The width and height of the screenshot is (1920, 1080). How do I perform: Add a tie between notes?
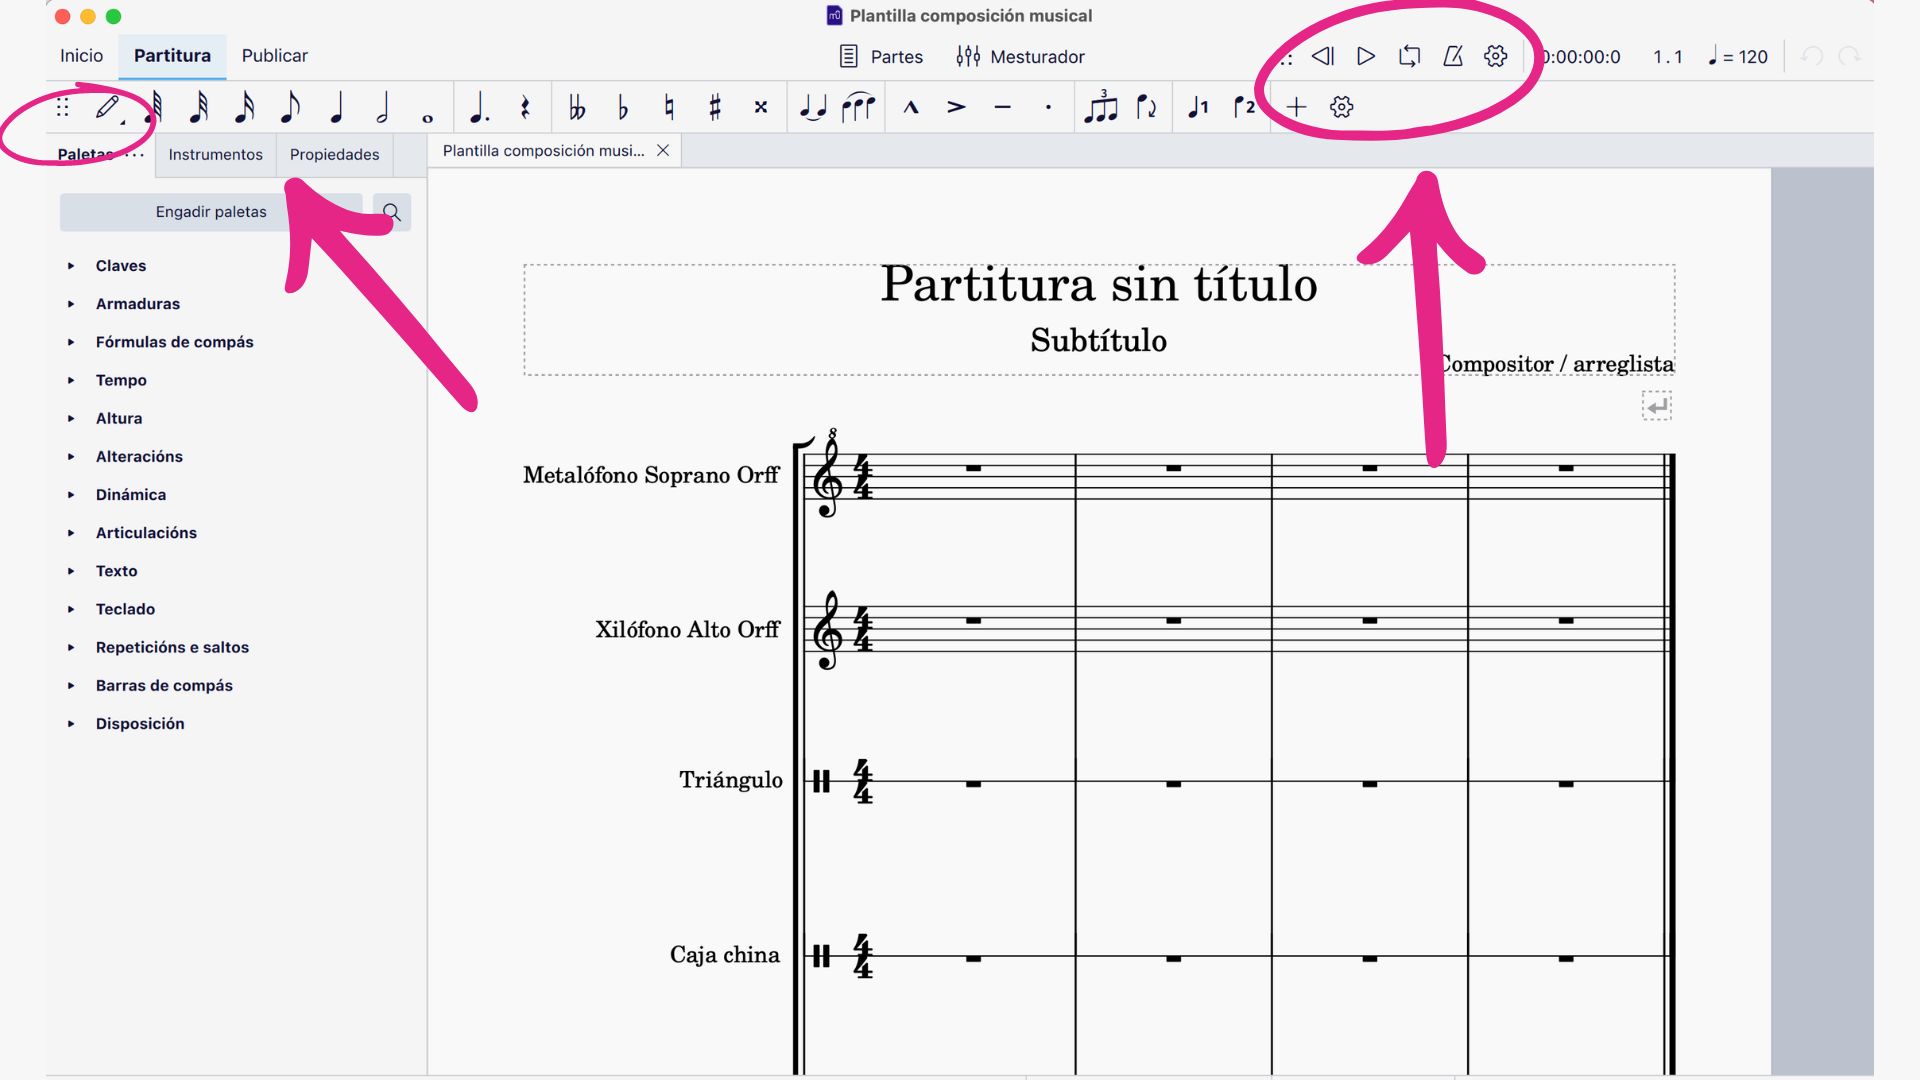point(813,107)
